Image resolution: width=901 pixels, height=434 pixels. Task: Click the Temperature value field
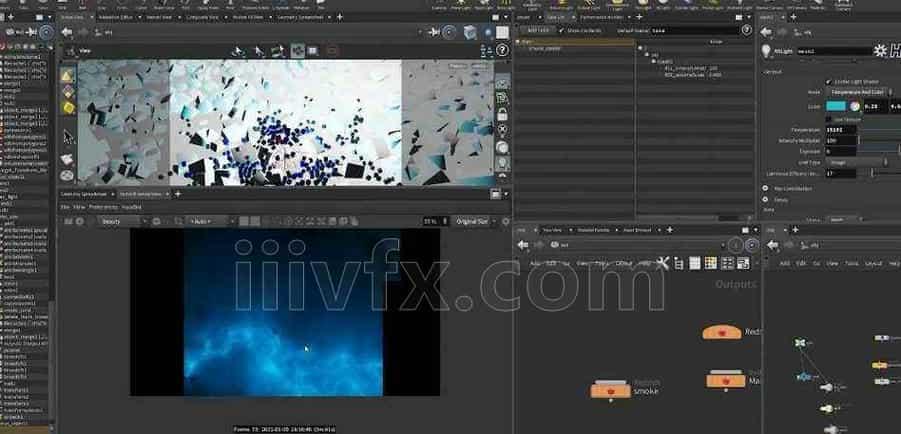(x=841, y=130)
